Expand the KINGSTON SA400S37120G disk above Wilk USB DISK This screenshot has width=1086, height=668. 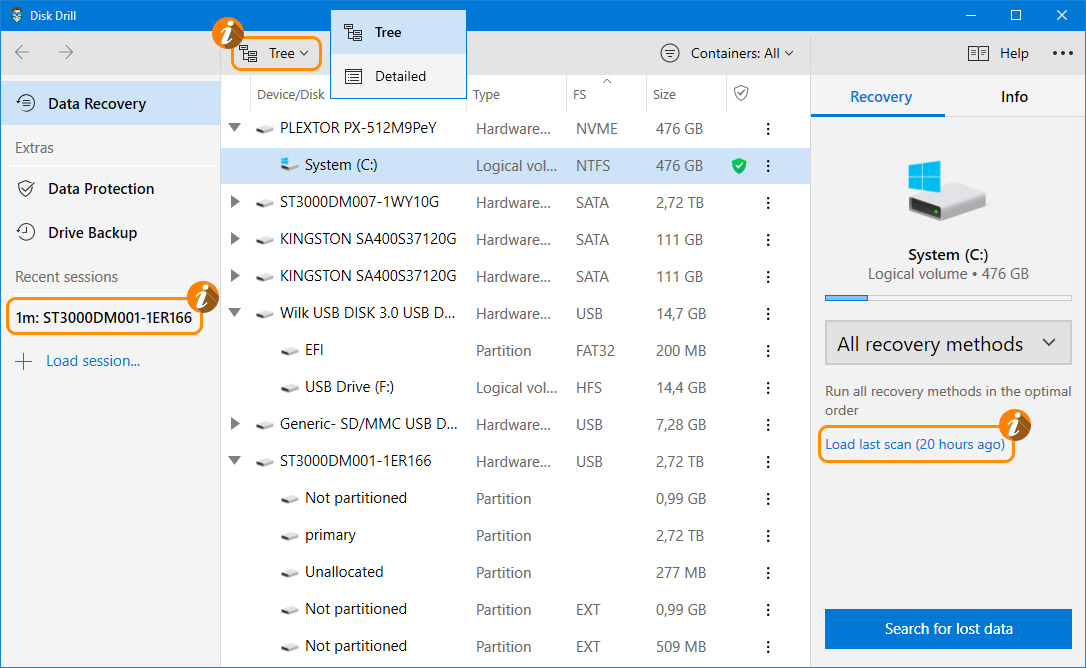point(235,276)
